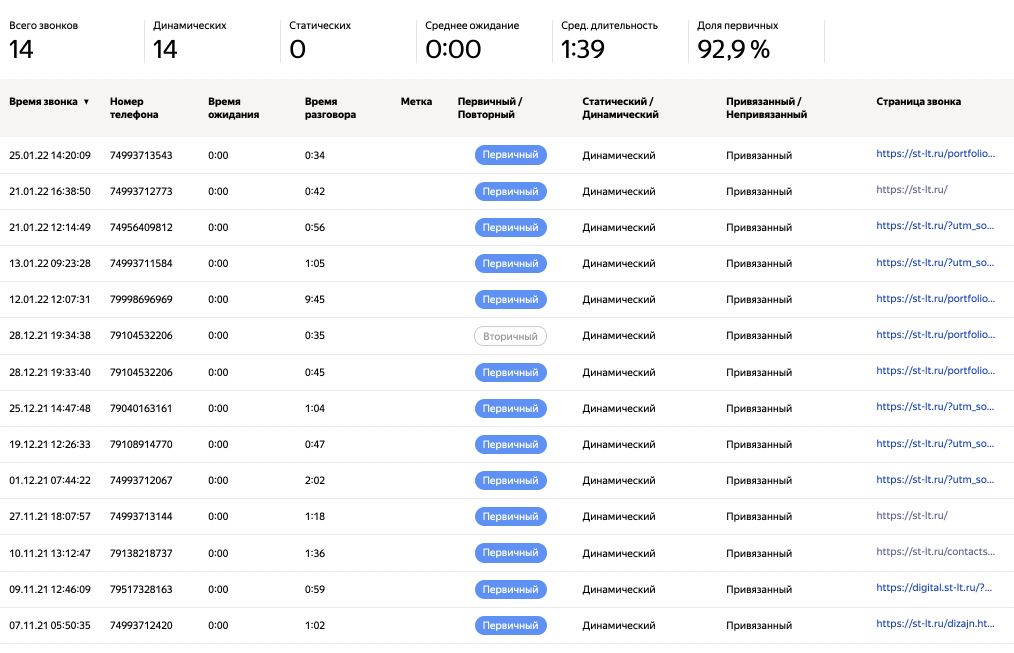Click the Первичный badge in the 28.12.21 19:33:40 row

pos(510,372)
